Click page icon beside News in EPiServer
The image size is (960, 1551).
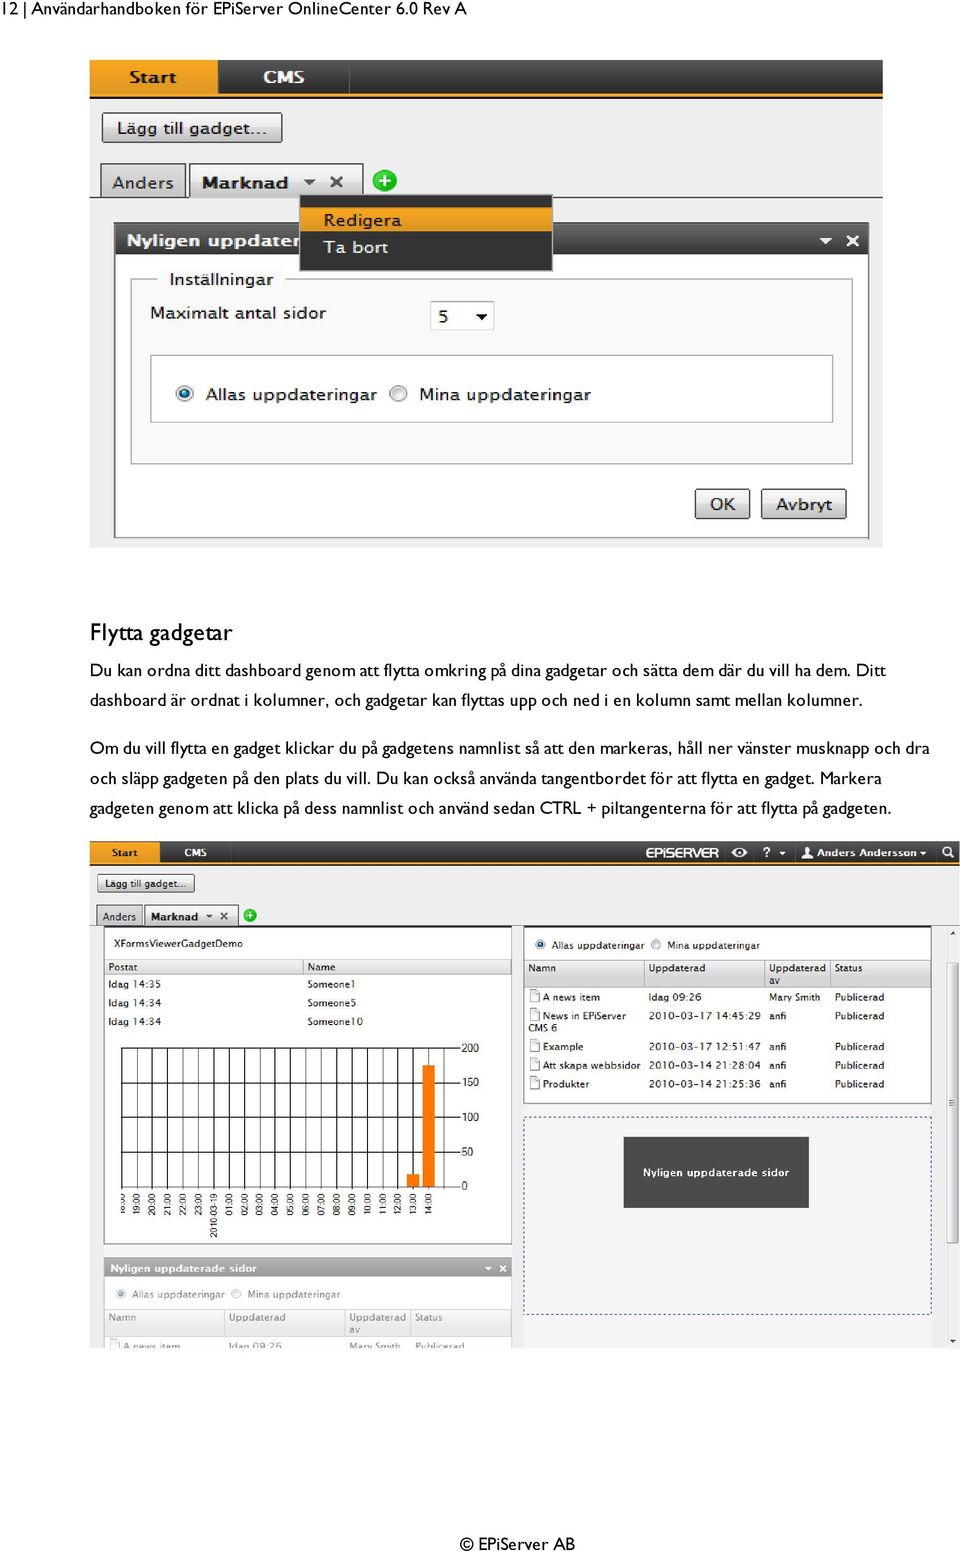click(534, 1015)
